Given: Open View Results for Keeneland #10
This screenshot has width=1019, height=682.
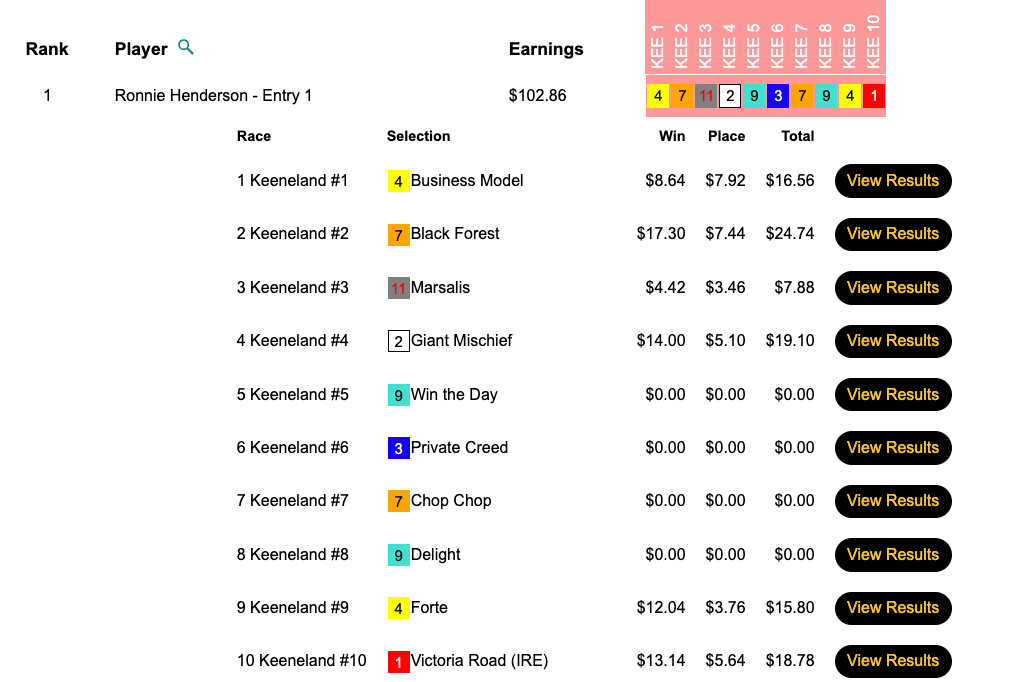Looking at the screenshot, I should point(892,661).
